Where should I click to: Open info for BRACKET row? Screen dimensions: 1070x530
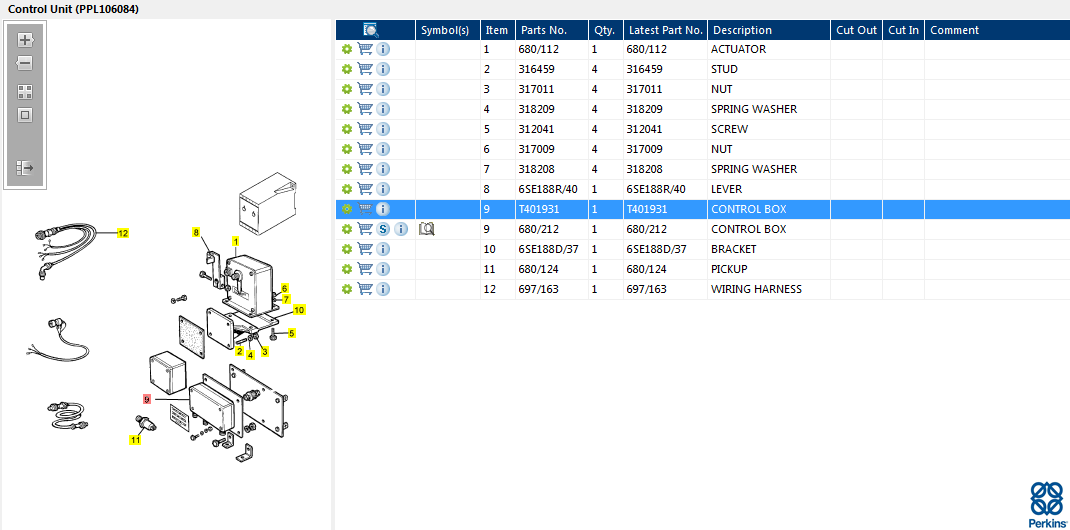pyautogui.click(x=383, y=249)
